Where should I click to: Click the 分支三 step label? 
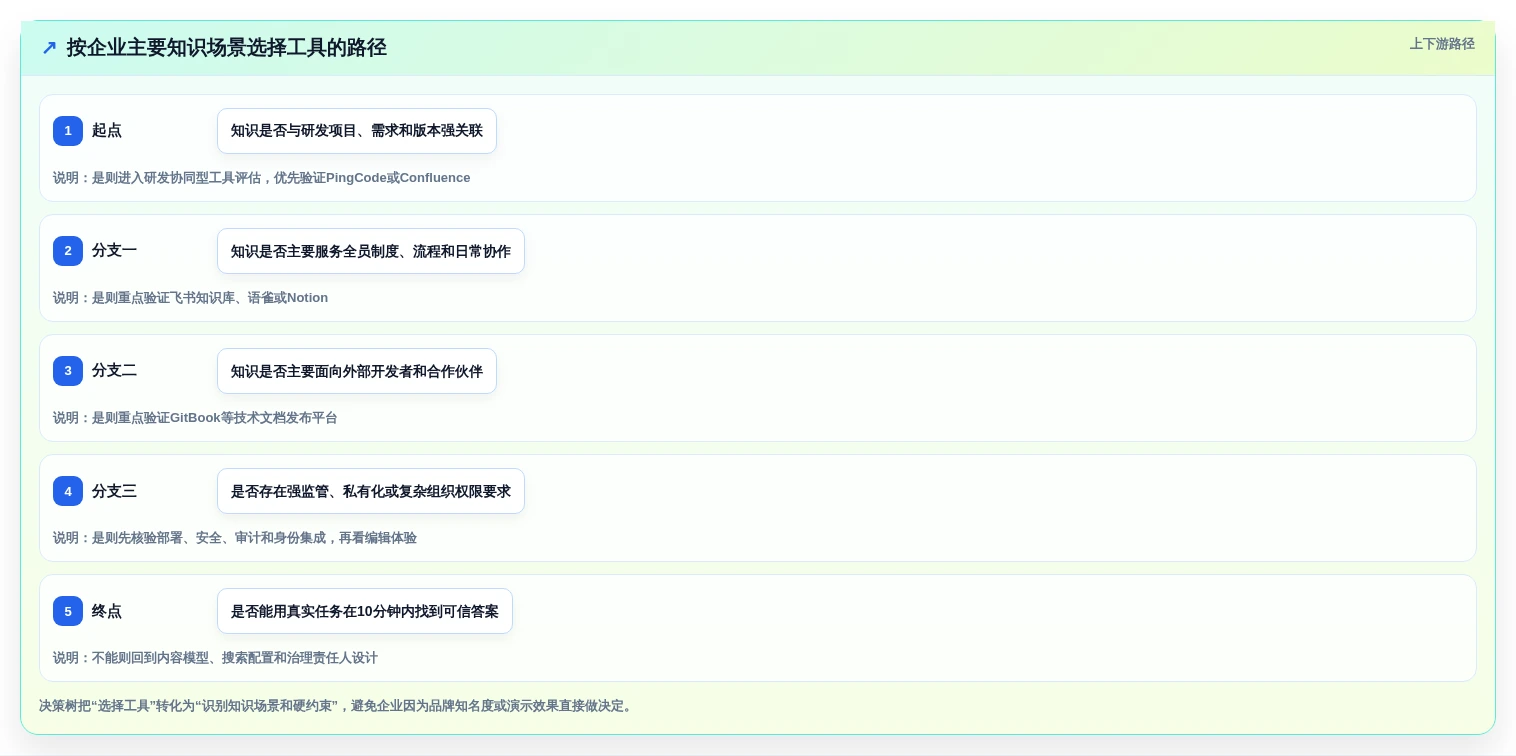(114, 491)
